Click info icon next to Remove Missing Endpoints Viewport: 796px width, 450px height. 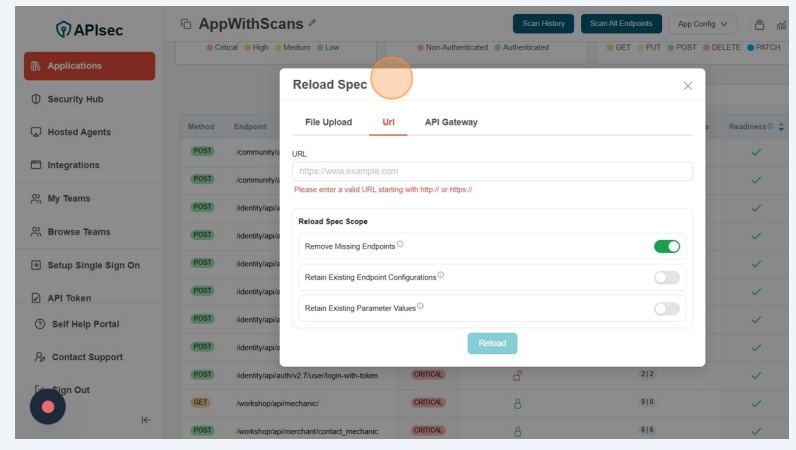tap(400, 244)
